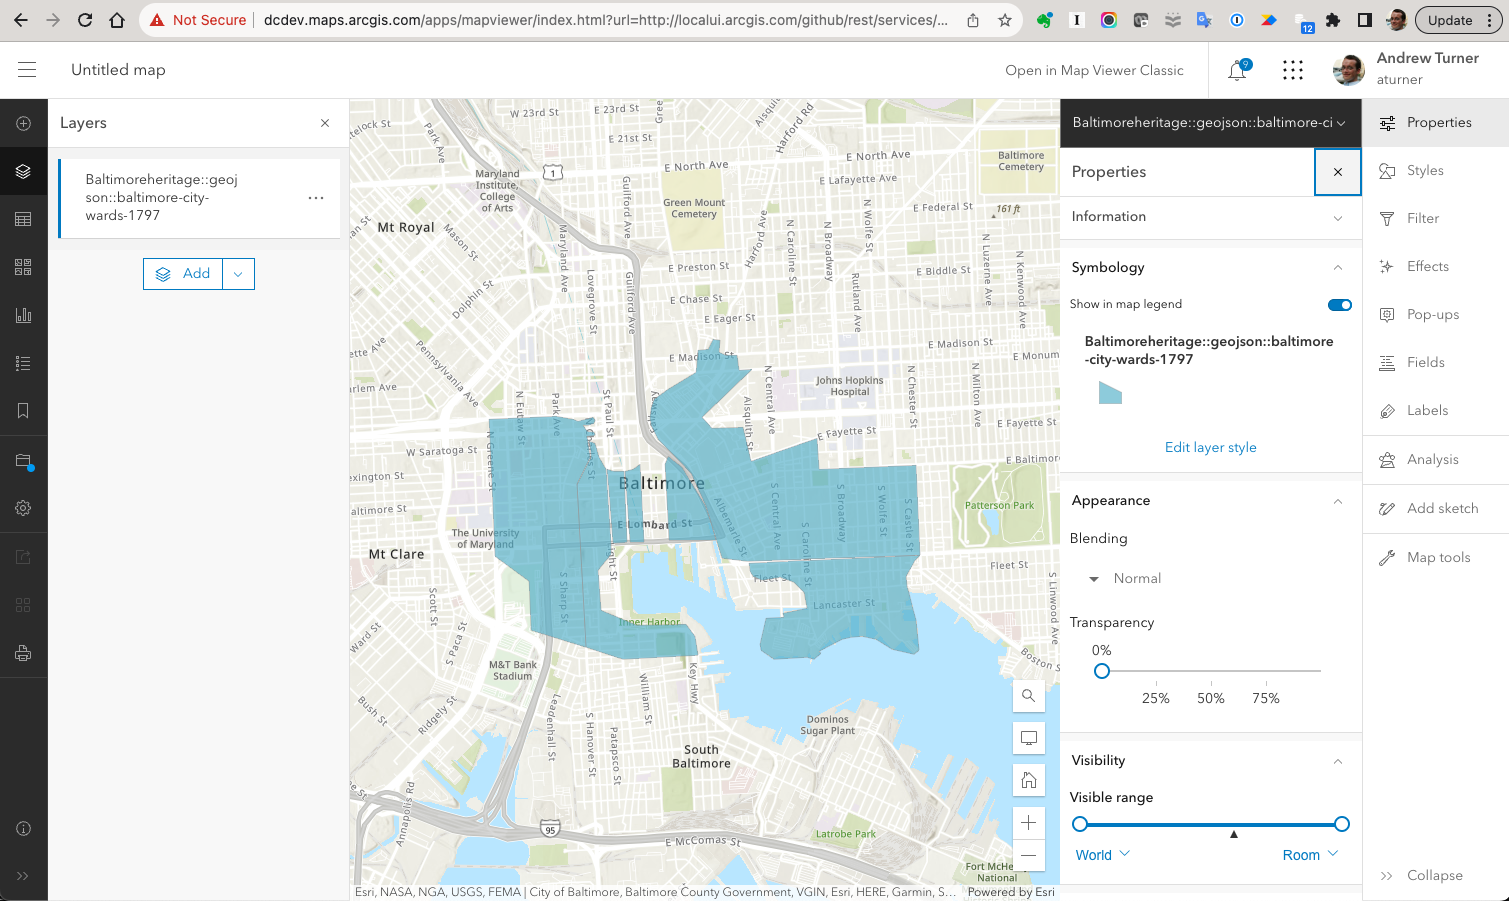Open the Basemap picker in left sidebar
This screenshot has height=901, width=1509.
(24, 266)
